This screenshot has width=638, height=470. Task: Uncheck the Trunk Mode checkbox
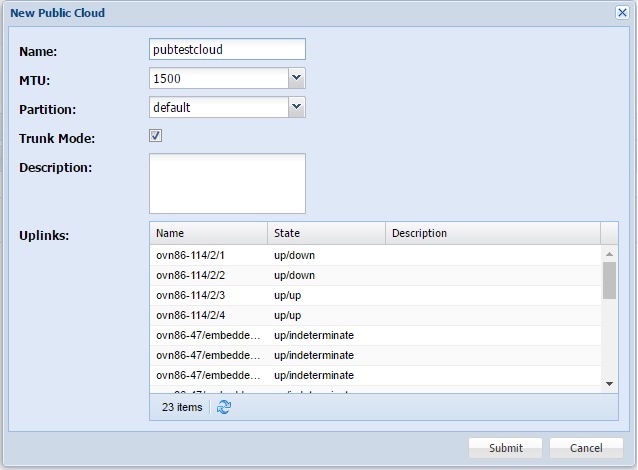(x=155, y=136)
